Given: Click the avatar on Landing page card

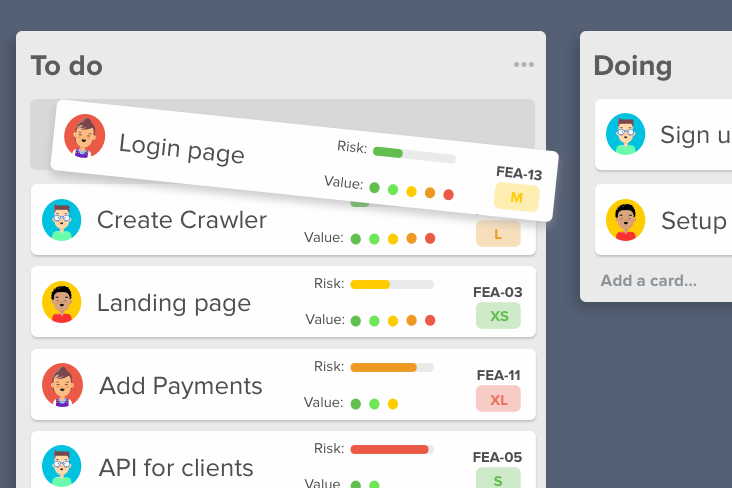Looking at the screenshot, I should click(x=62, y=302).
